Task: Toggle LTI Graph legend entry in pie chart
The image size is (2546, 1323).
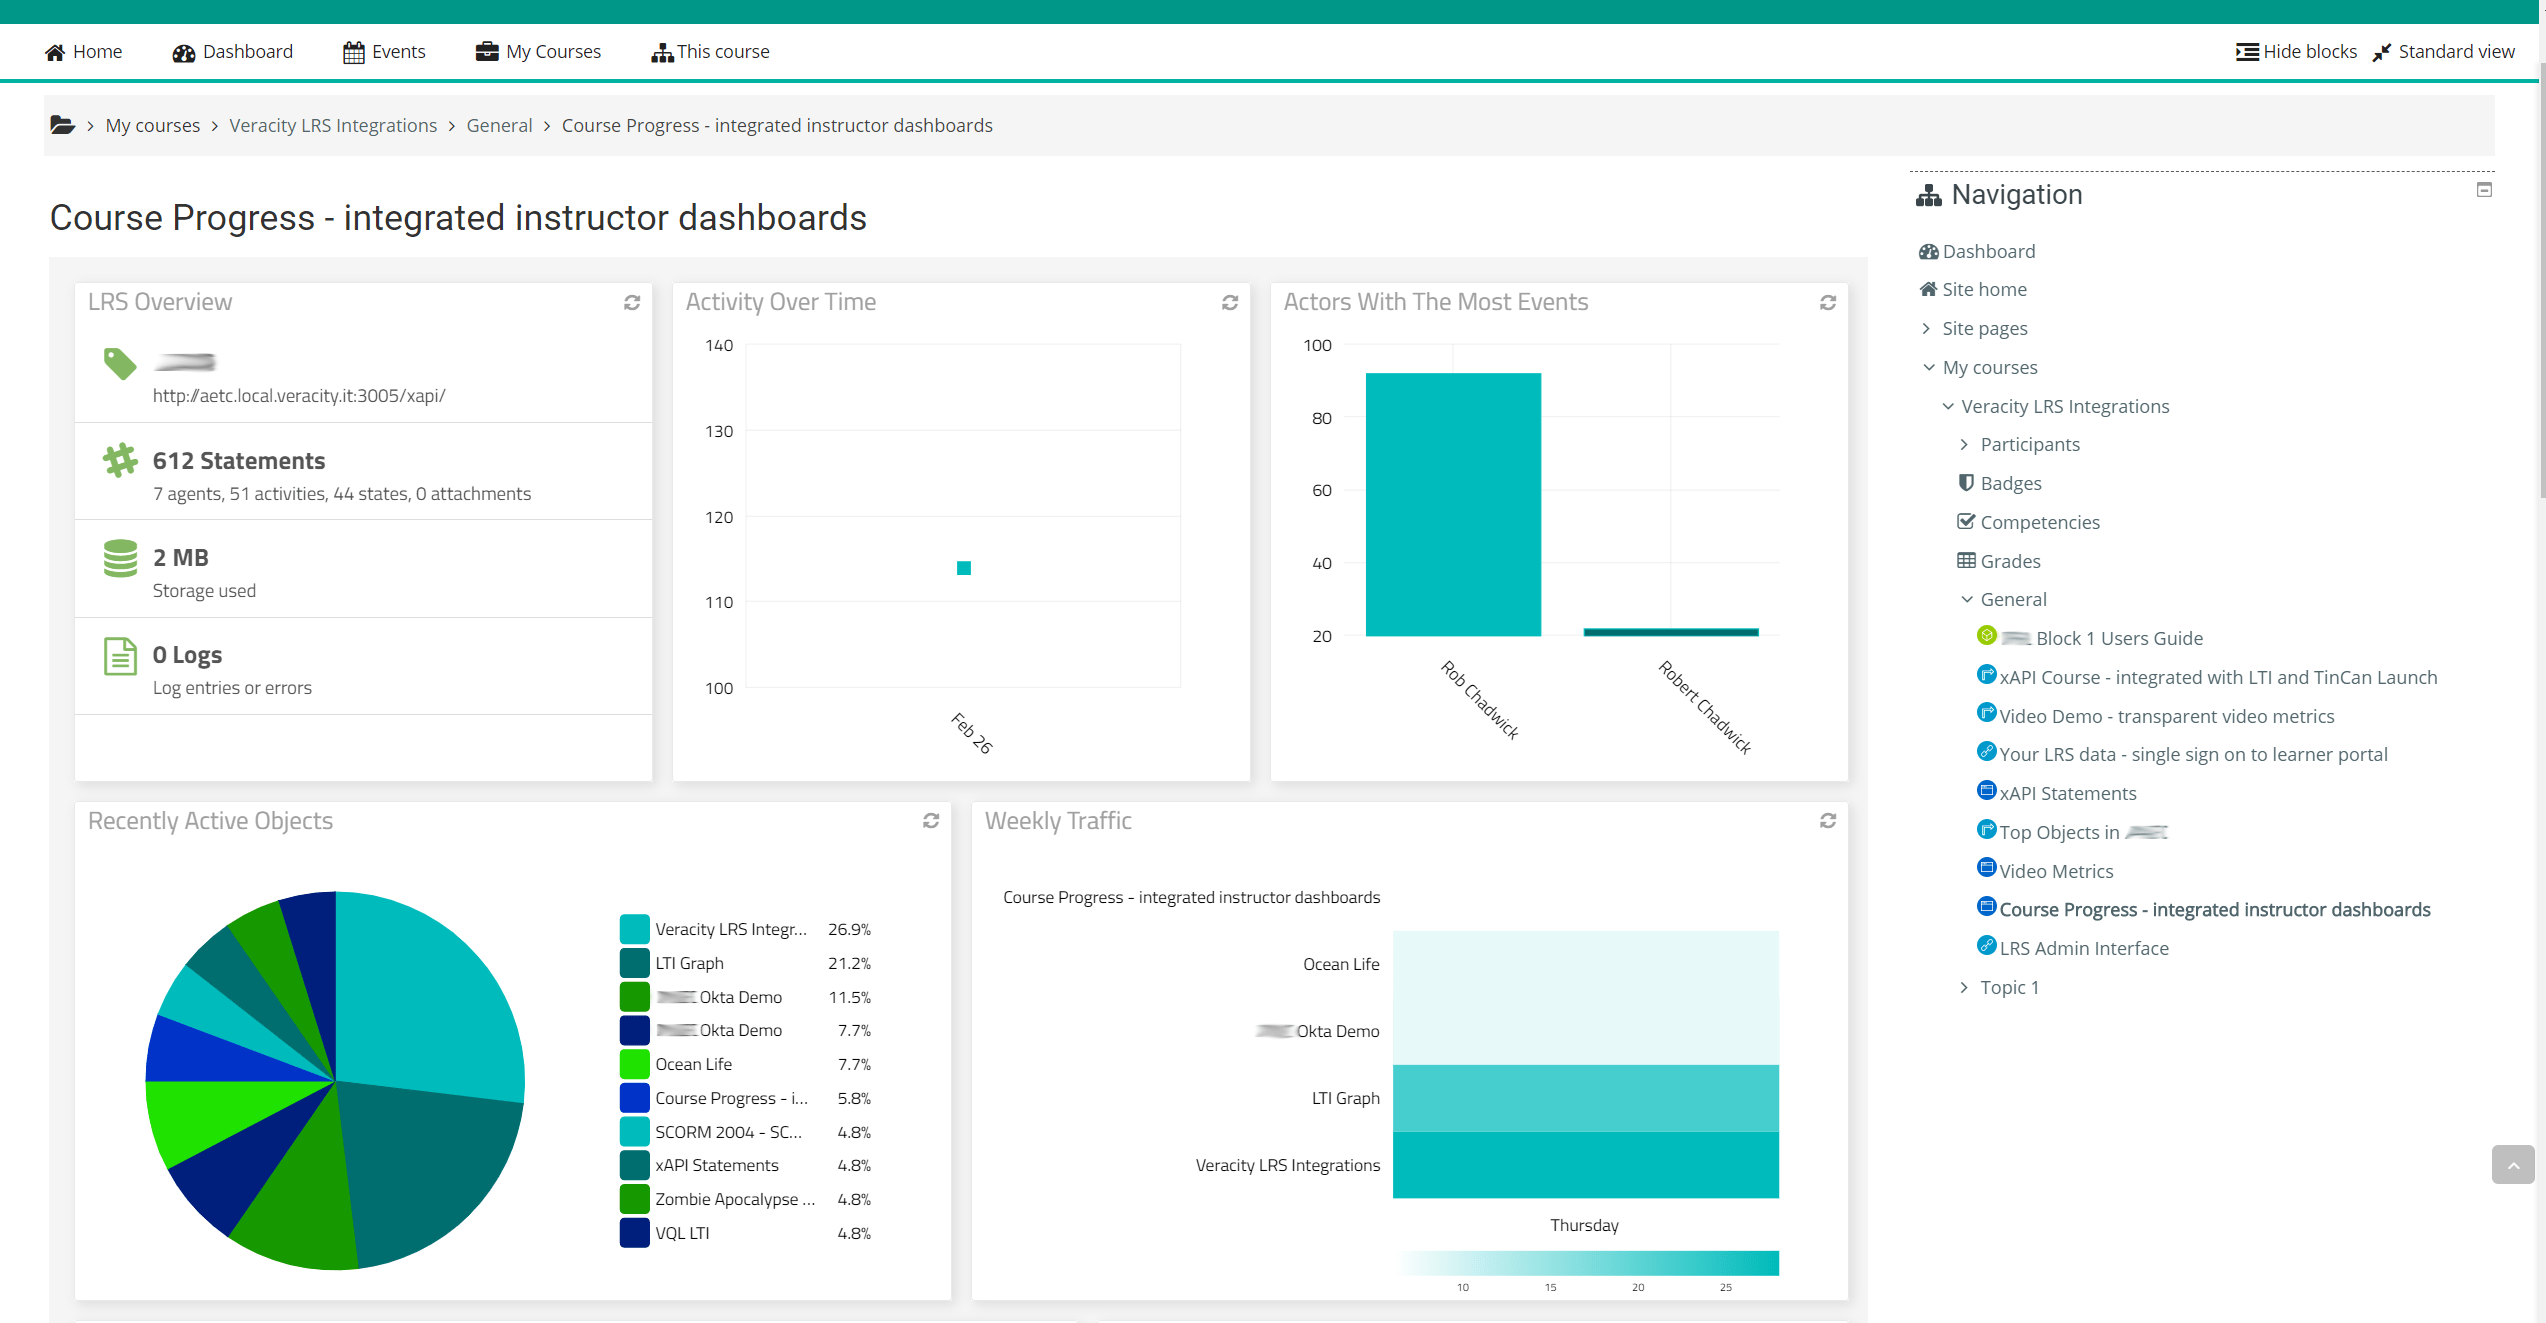Action: [689, 963]
